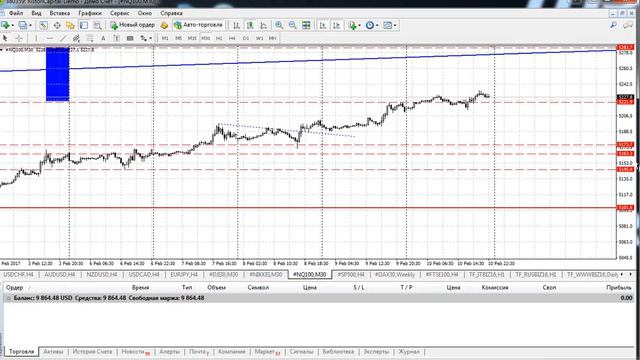The image size is (640, 360).
Task: Zoom out on the chart
Action: pos(292,25)
